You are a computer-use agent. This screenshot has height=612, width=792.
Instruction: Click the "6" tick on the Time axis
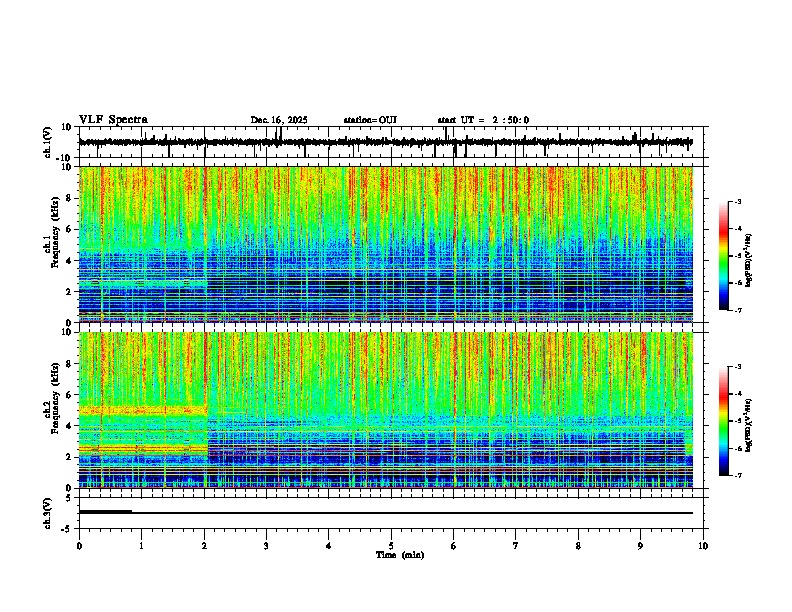click(x=454, y=546)
